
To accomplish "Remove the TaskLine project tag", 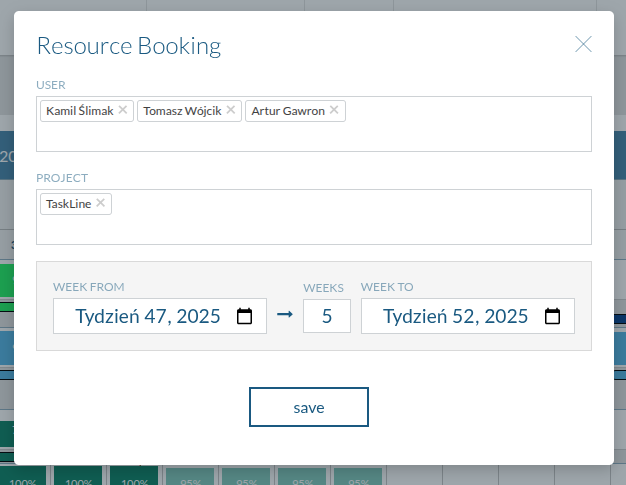I will click(101, 203).
